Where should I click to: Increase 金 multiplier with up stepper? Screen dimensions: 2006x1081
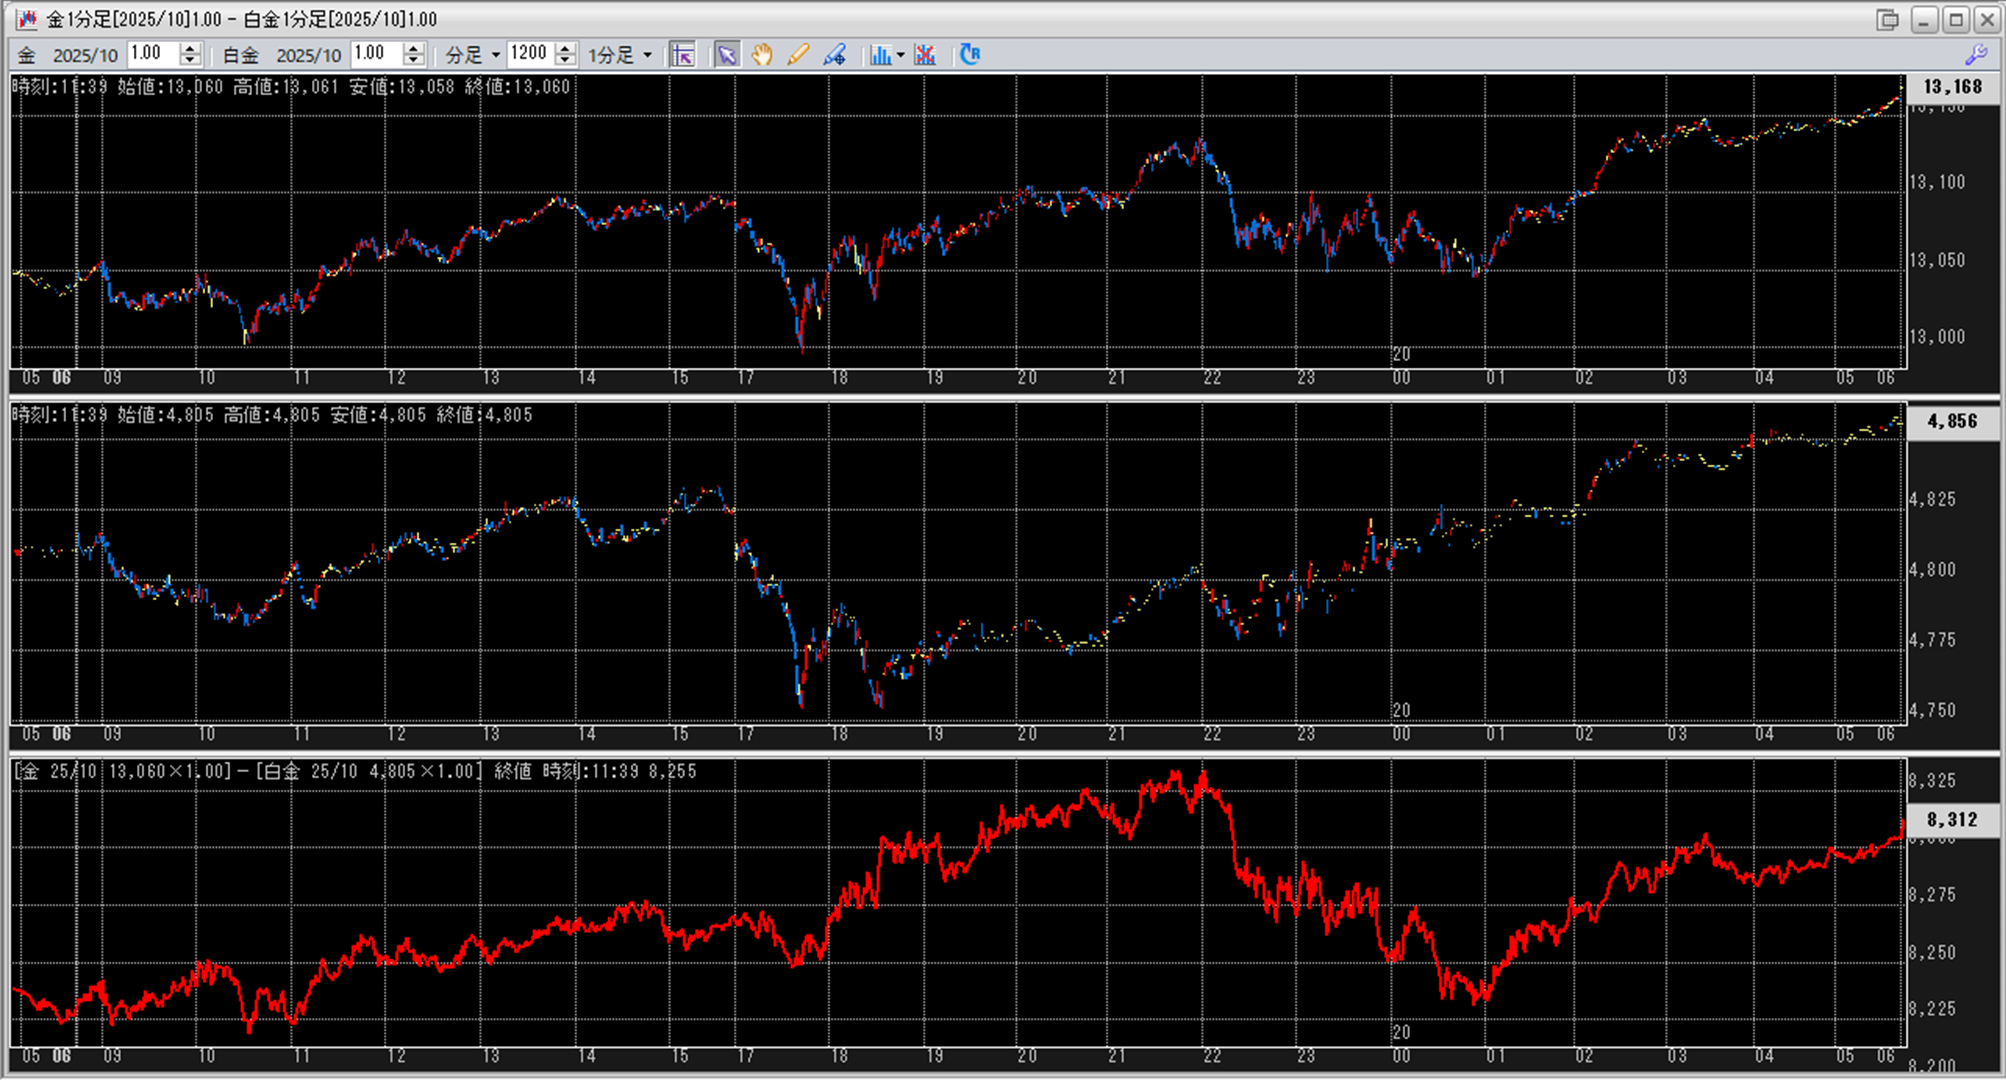pos(190,49)
